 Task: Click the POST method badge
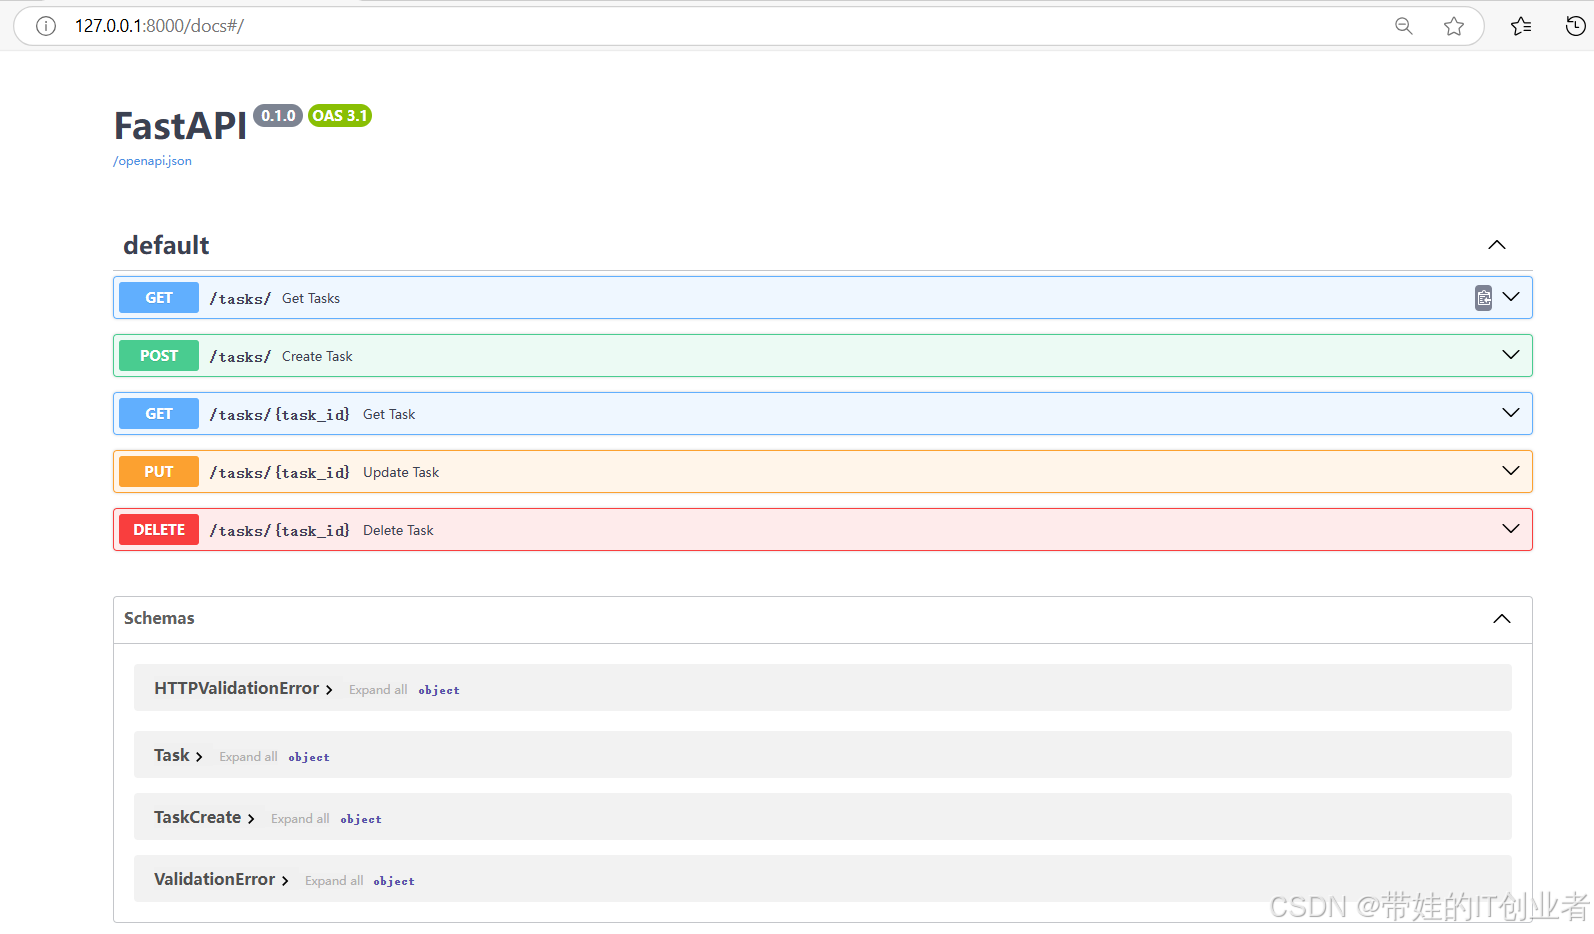(159, 356)
